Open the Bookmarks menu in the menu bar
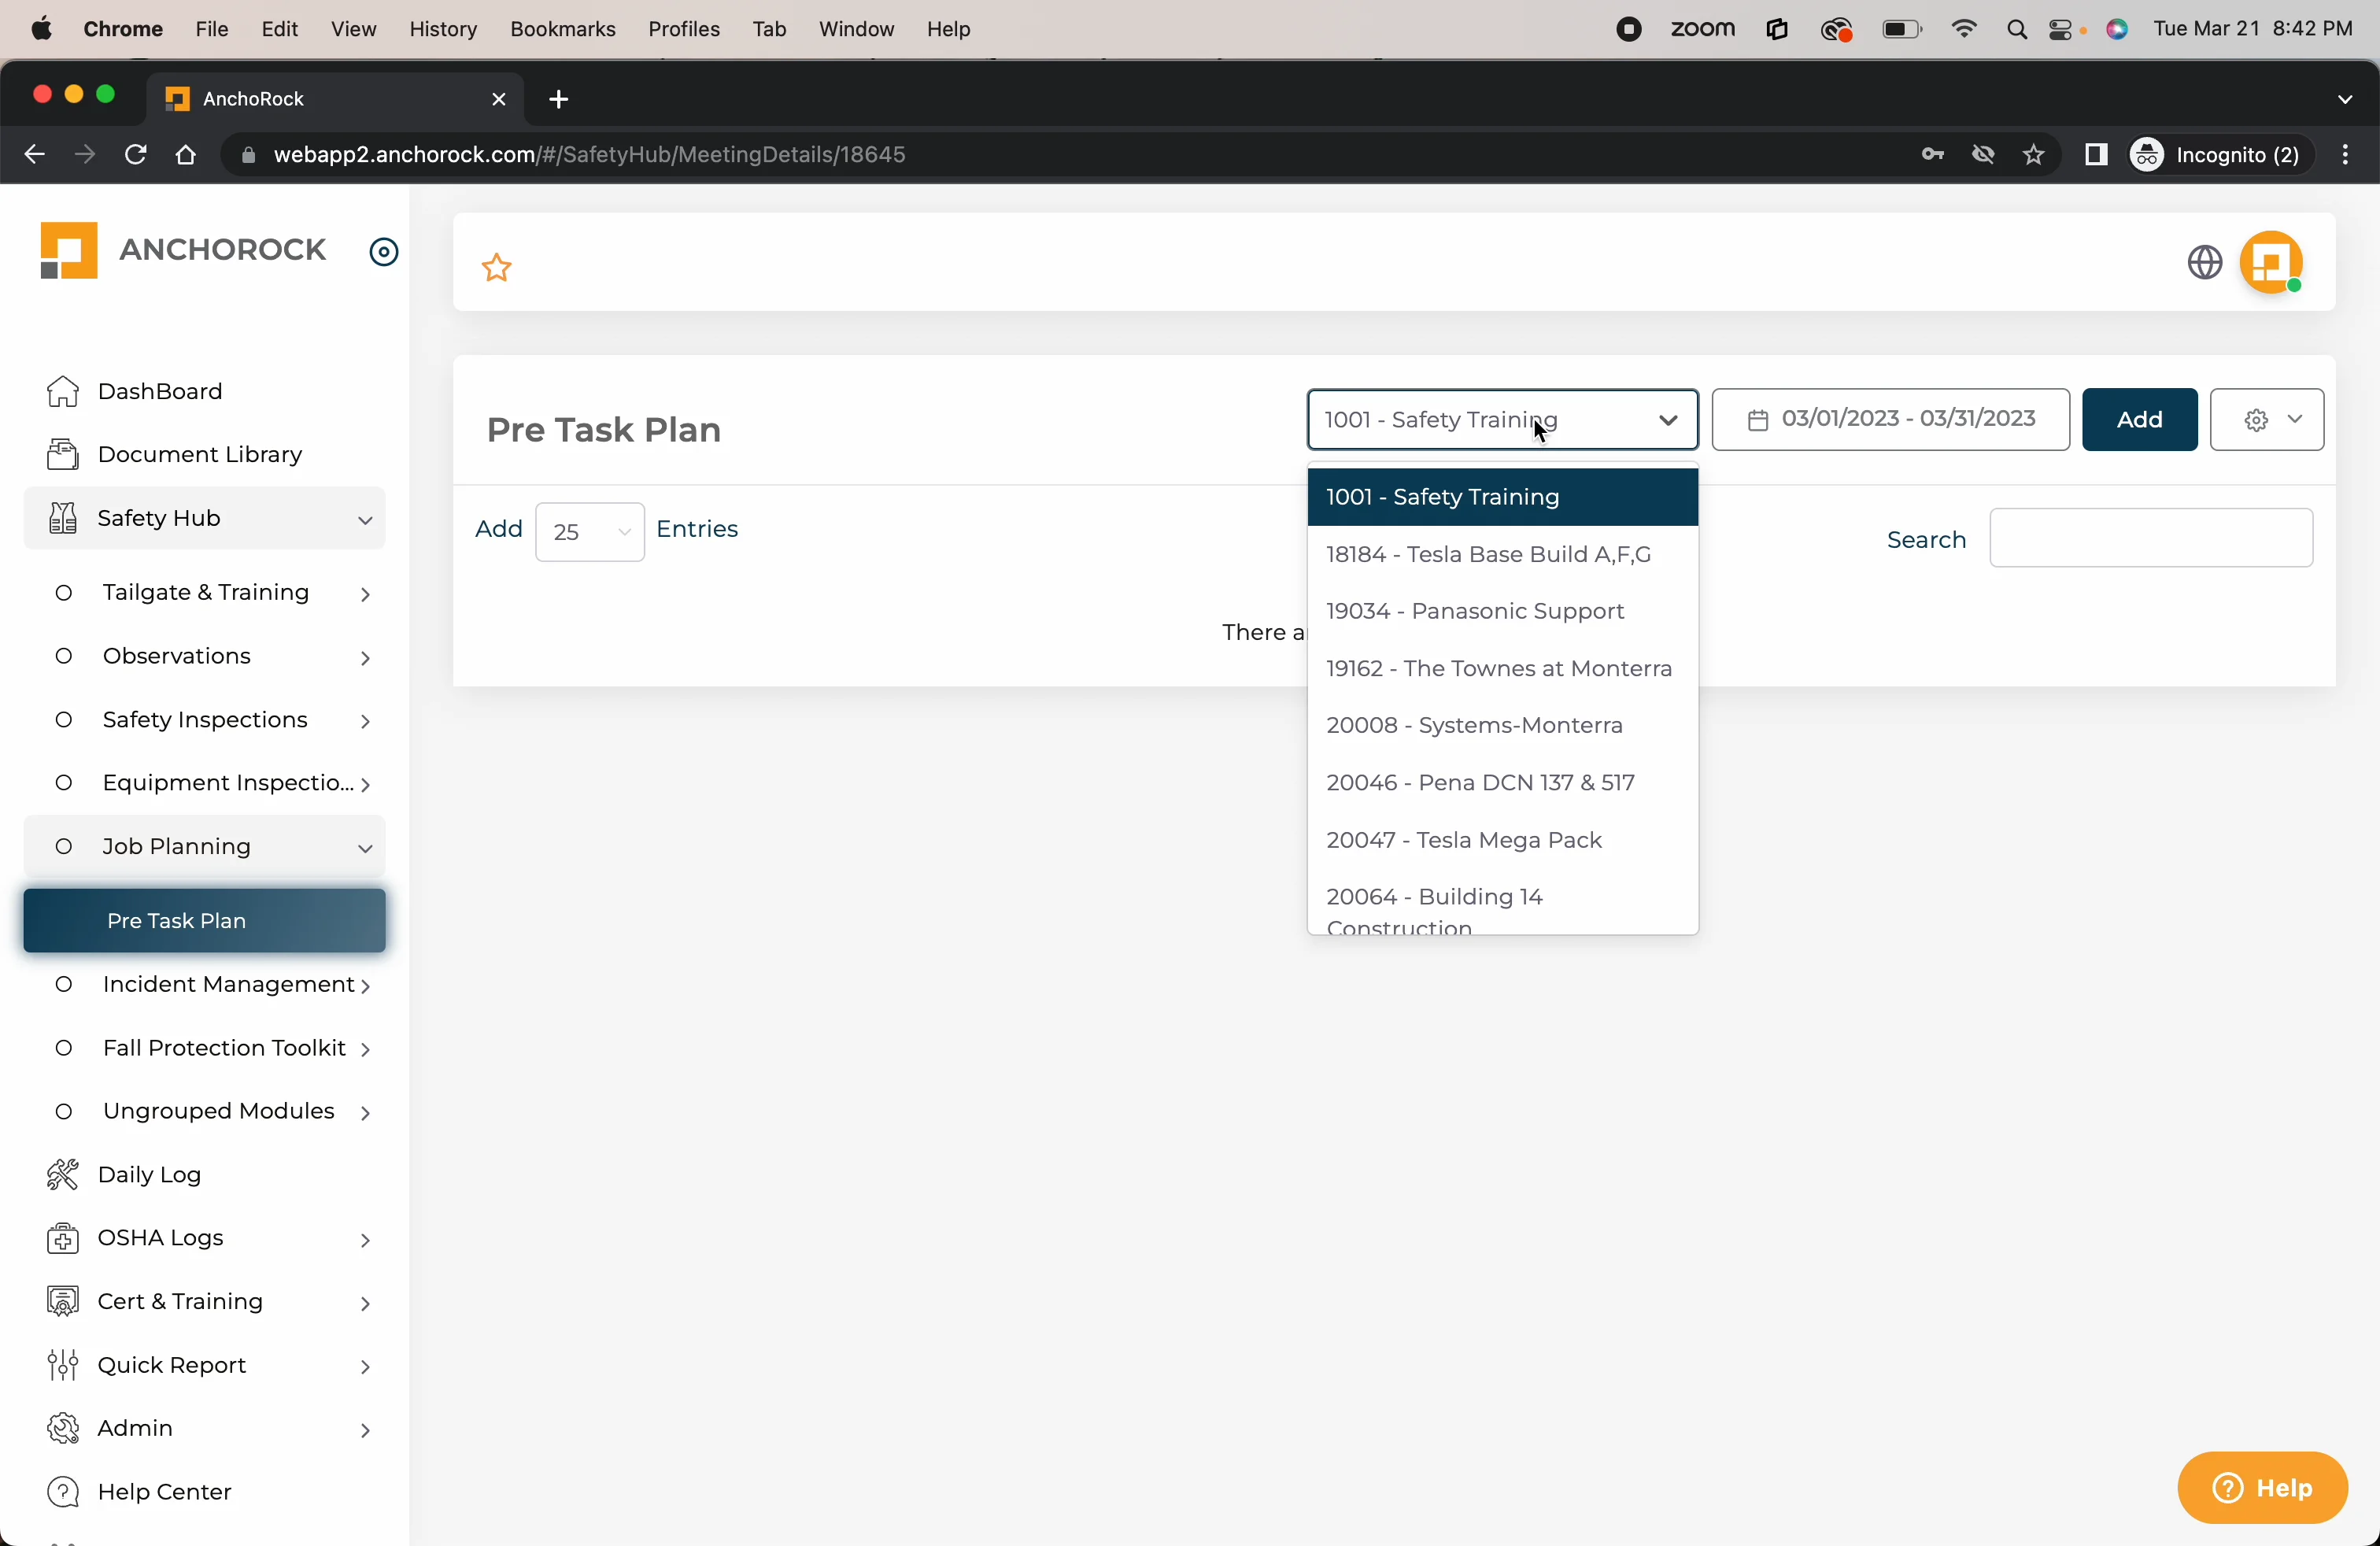The width and height of the screenshot is (2380, 1546). point(562,29)
